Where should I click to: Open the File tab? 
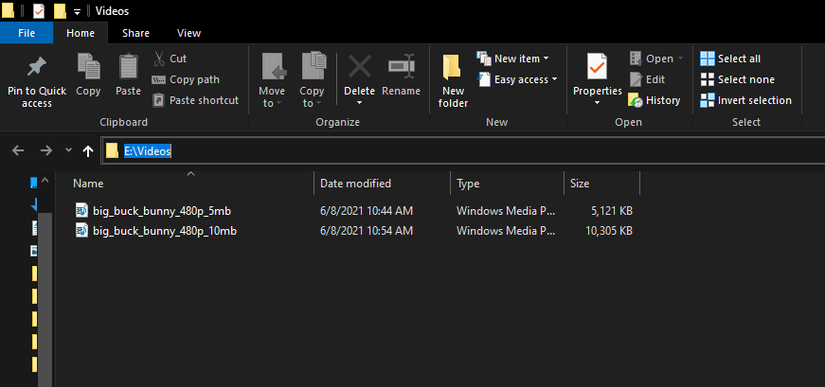26,33
